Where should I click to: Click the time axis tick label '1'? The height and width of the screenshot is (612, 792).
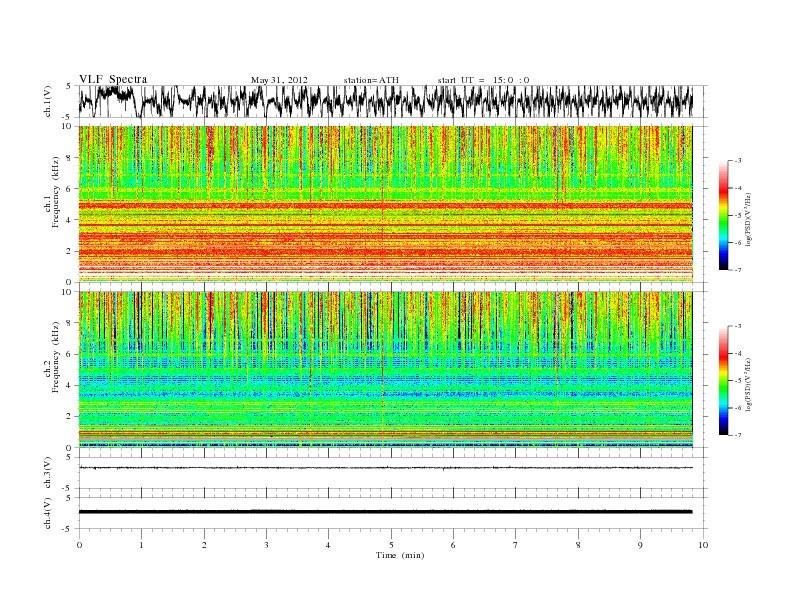pos(142,545)
